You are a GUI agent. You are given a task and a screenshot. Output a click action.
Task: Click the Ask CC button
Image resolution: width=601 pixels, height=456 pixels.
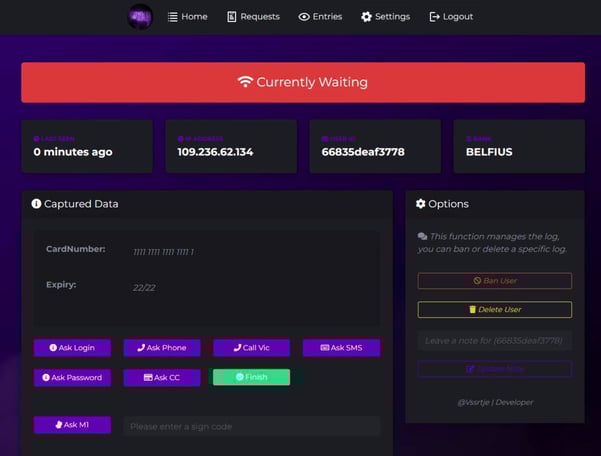tap(162, 377)
